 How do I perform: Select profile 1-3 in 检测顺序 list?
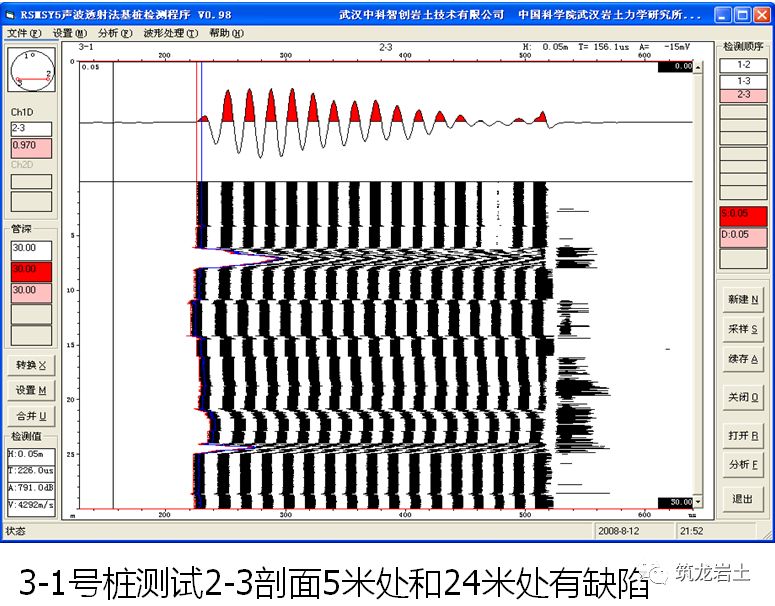743,81
